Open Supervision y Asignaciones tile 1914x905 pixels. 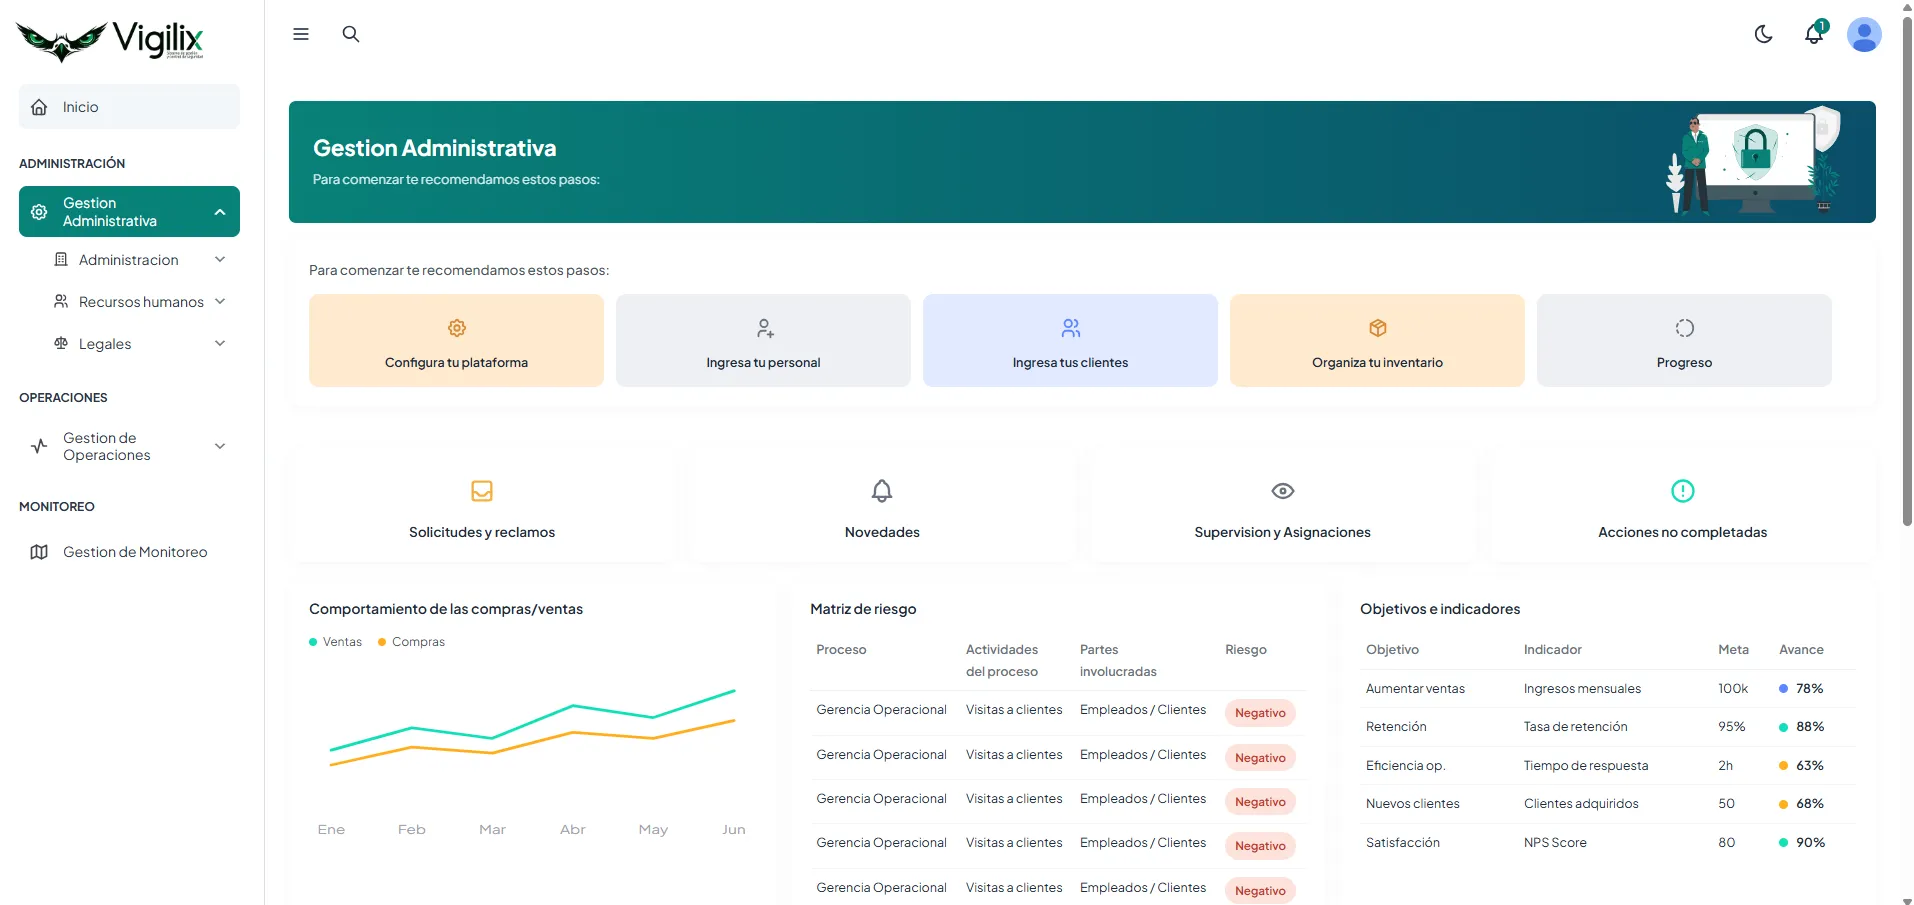click(x=1283, y=507)
